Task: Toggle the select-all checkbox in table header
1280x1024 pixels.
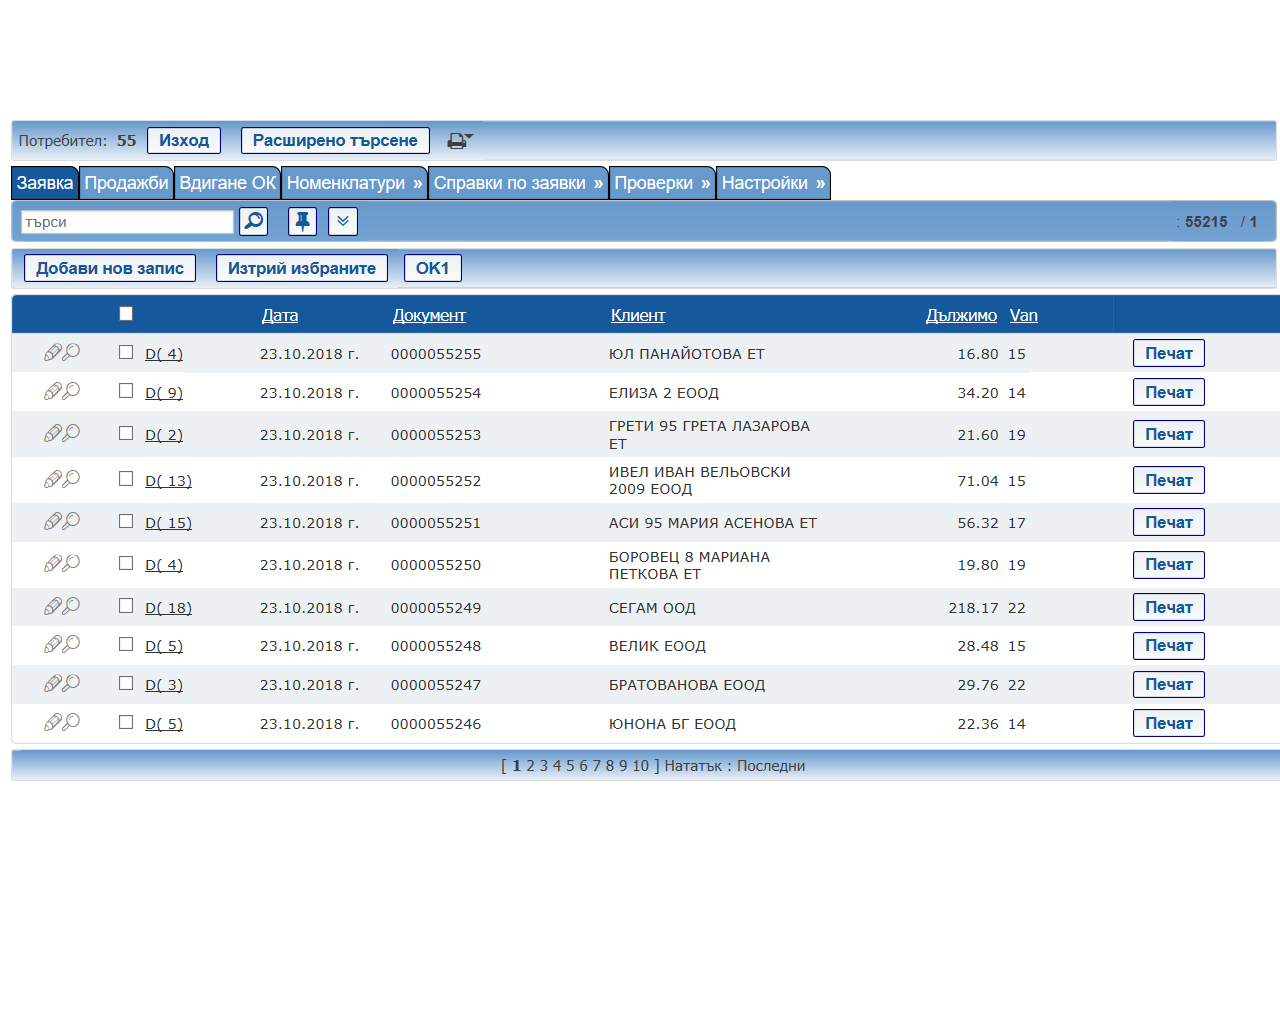Action: click(126, 314)
